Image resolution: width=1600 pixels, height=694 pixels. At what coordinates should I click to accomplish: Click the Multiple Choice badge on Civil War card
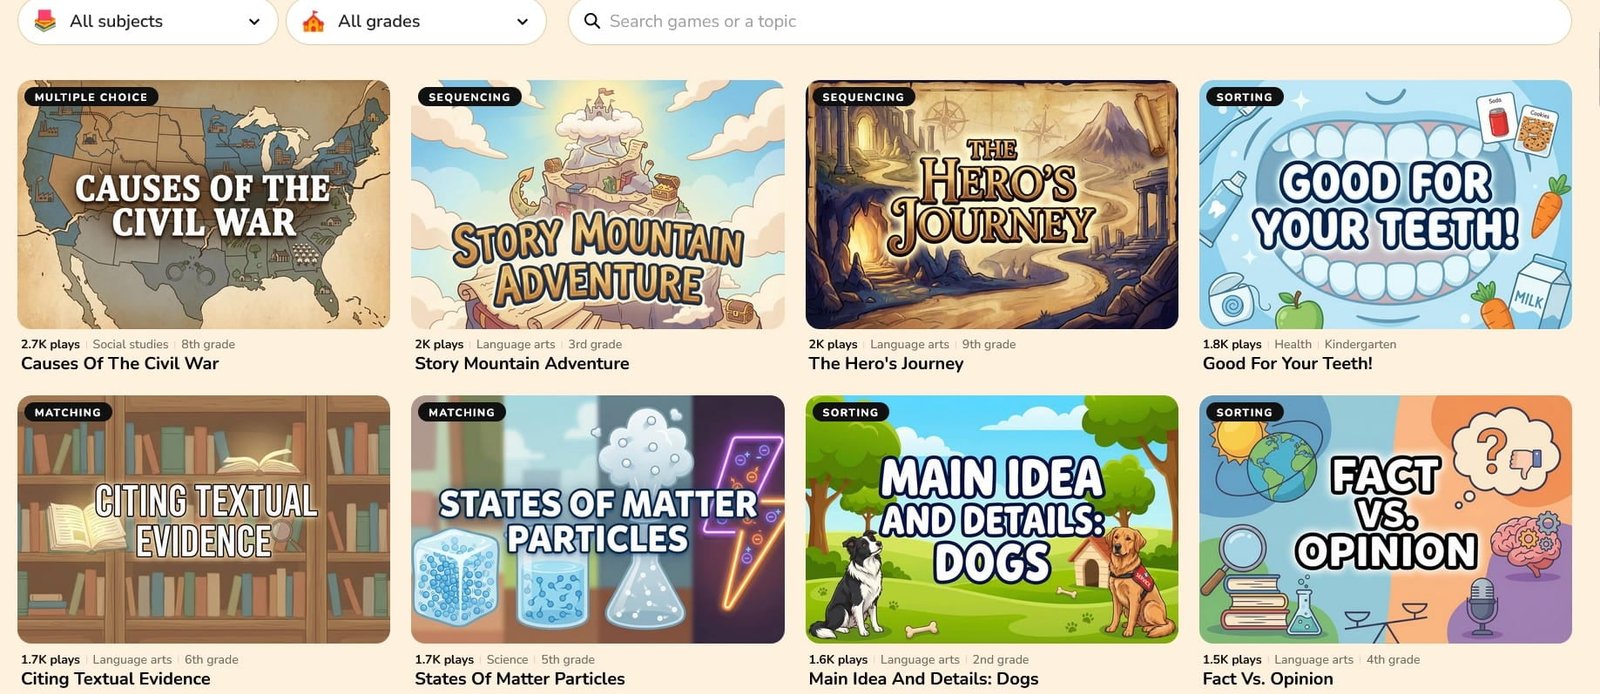tap(91, 97)
